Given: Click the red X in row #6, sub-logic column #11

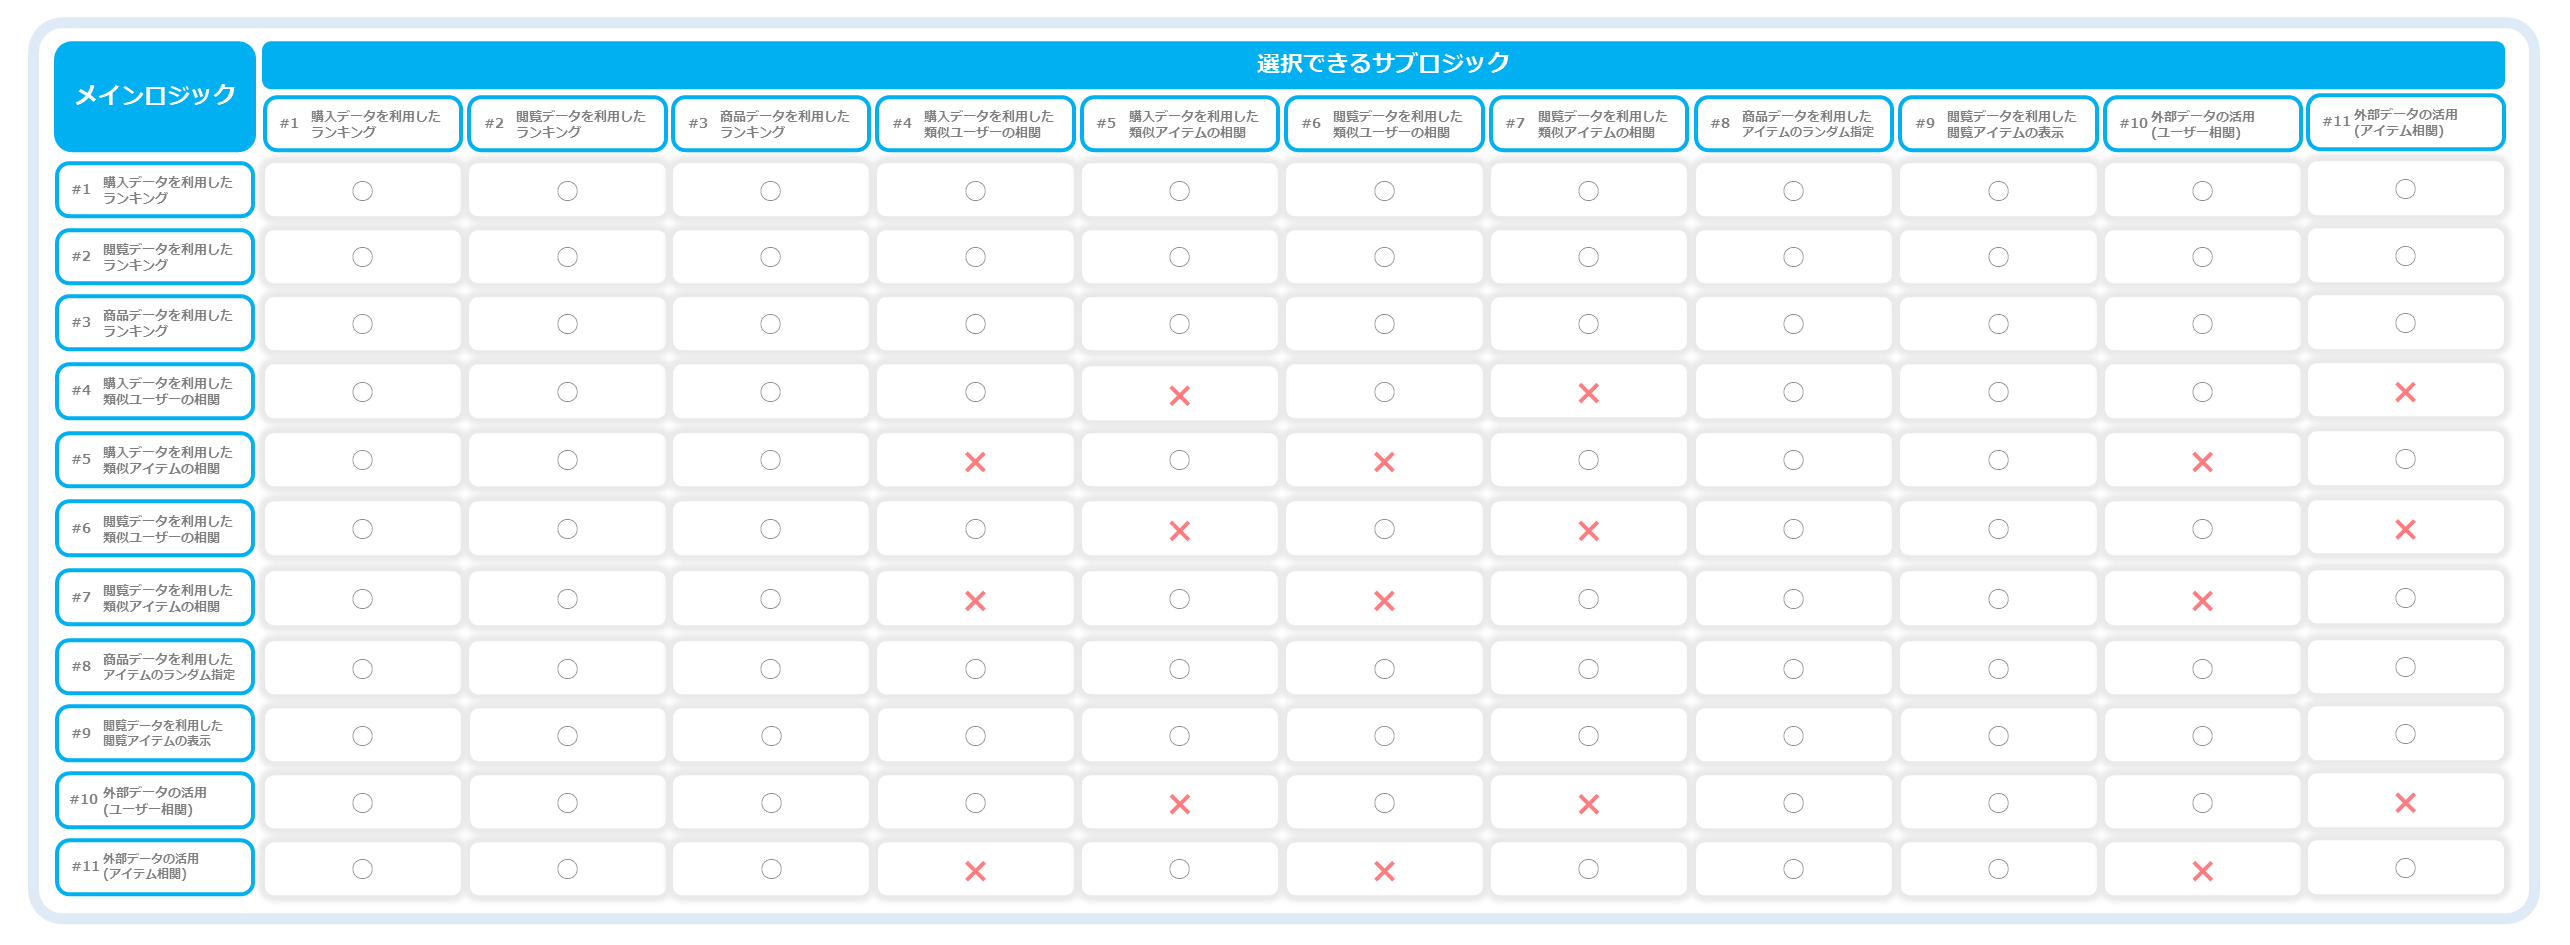Looking at the screenshot, I should [2405, 529].
